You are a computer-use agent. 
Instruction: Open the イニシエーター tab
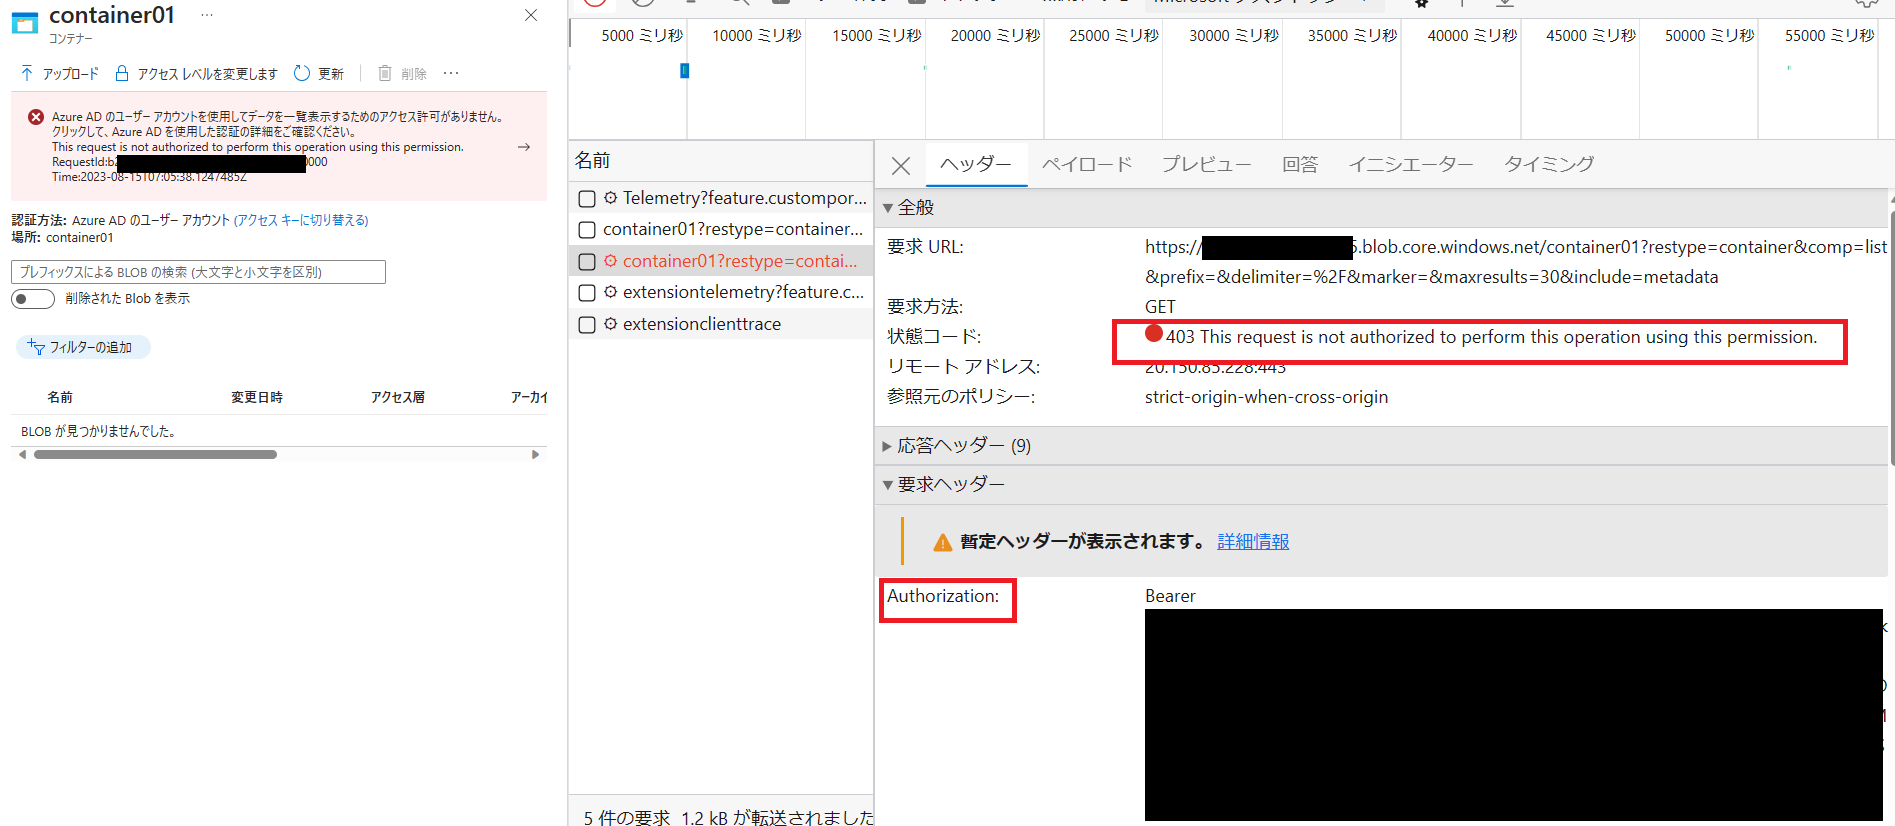[1411, 164]
